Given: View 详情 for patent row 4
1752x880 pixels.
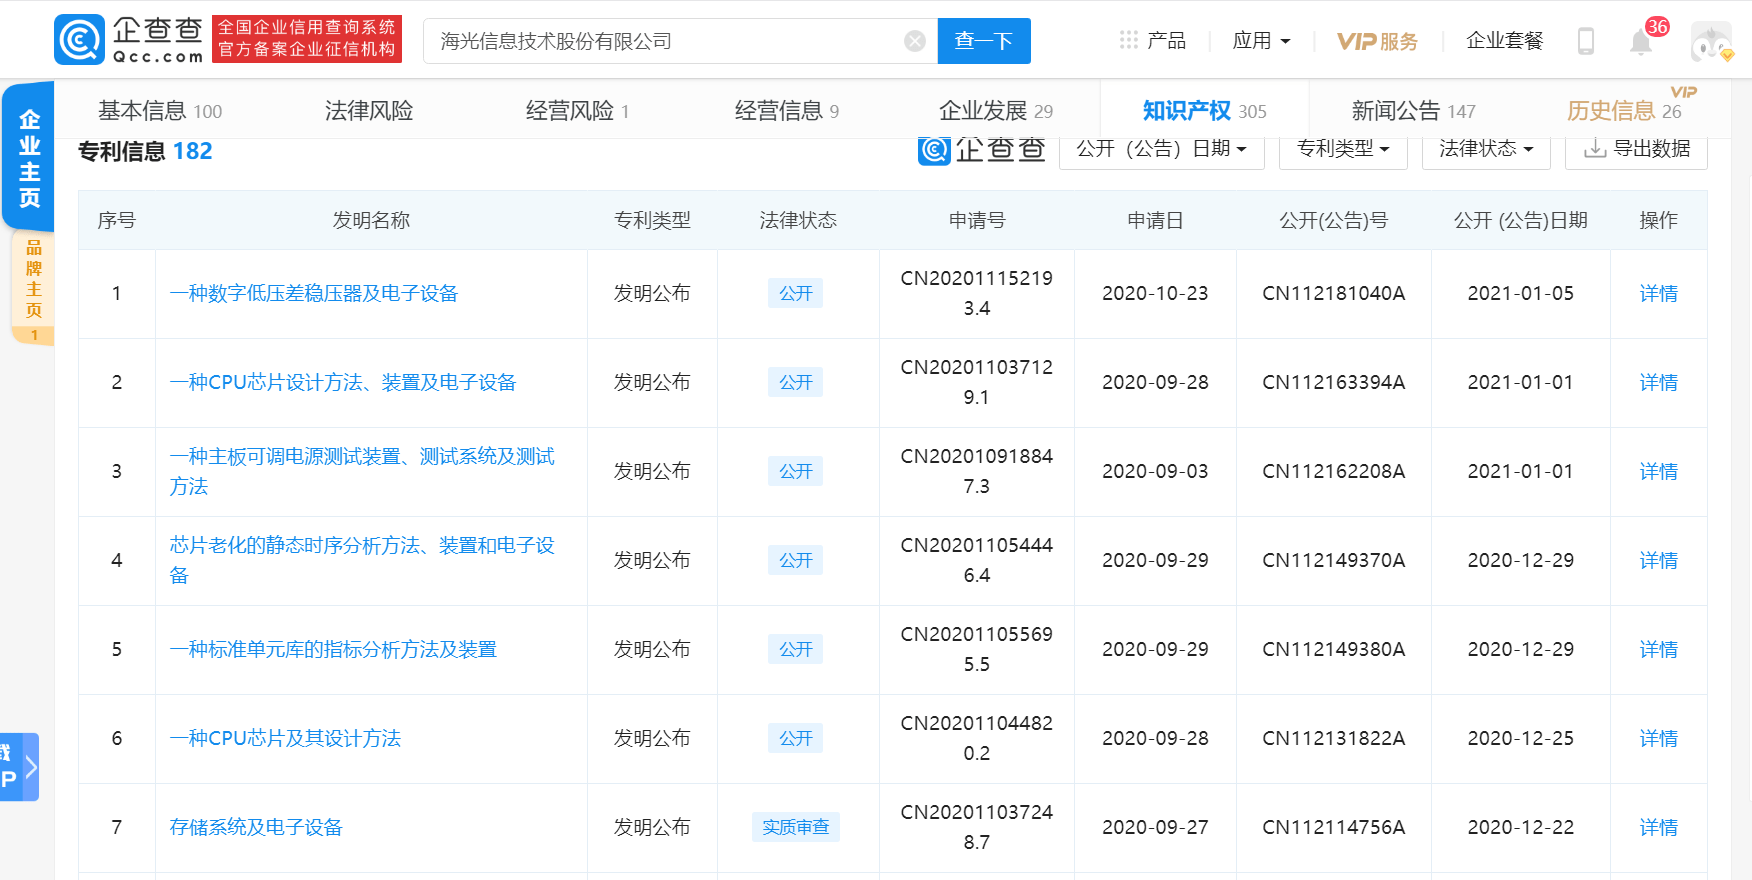Looking at the screenshot, I should [1658, 560].
